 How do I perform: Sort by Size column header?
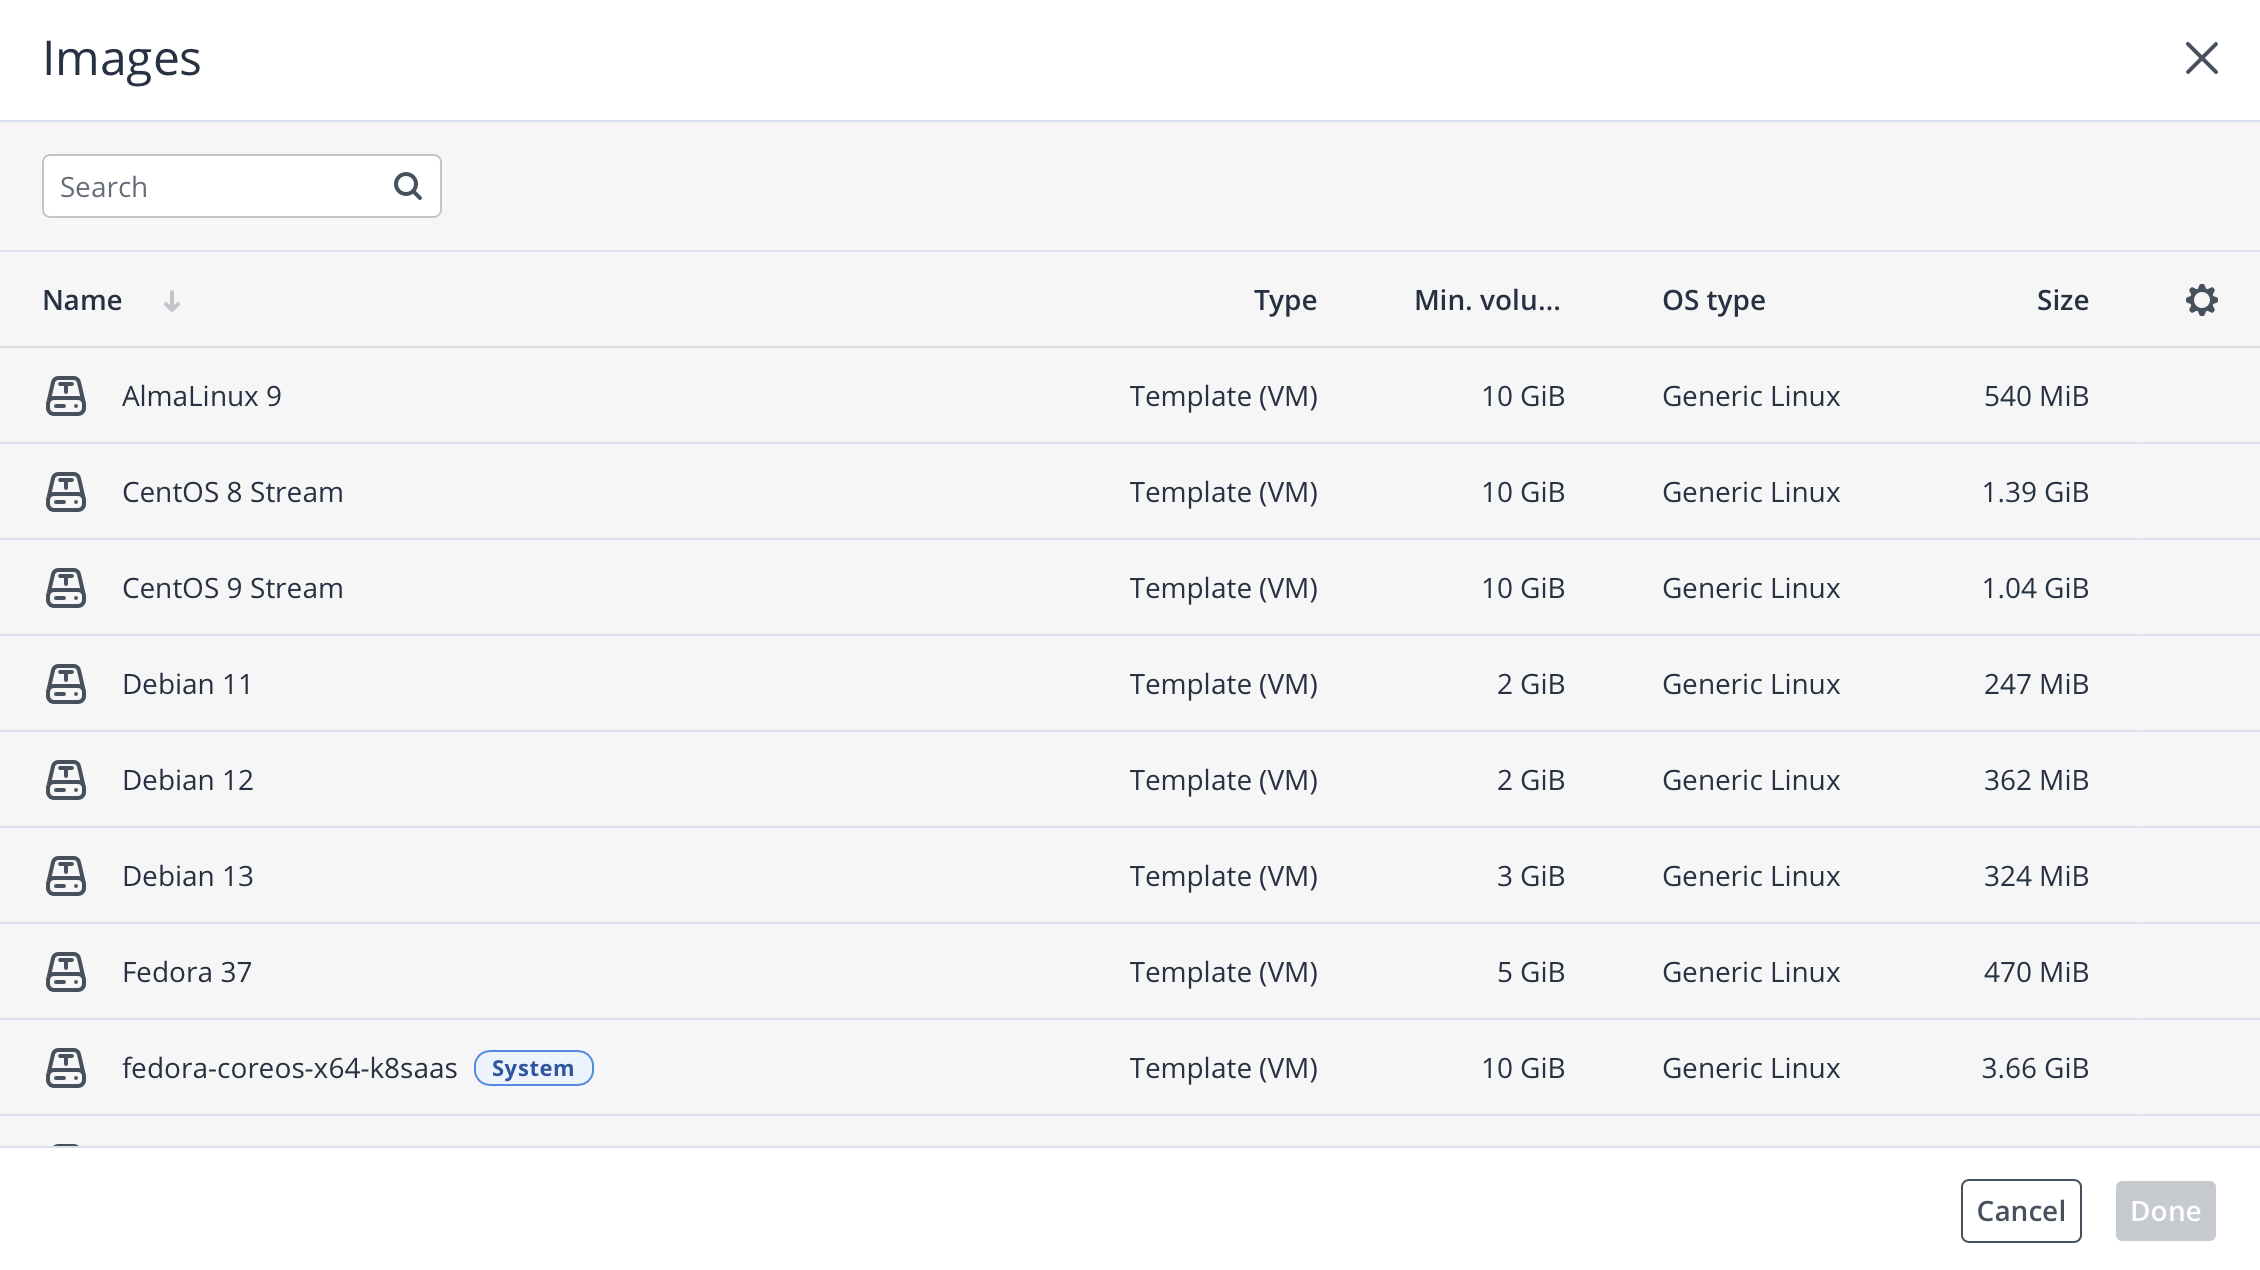(2062, 300)
